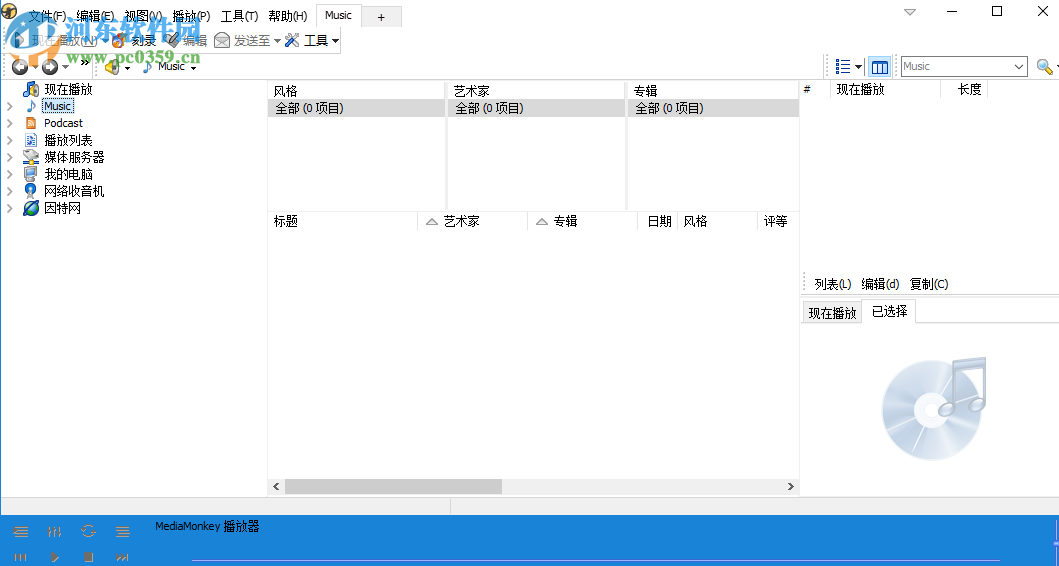Add a new tab with plus button
The width and height of the screenshot is (1059, 566).
pyautogui.click(x=381, y=18)
